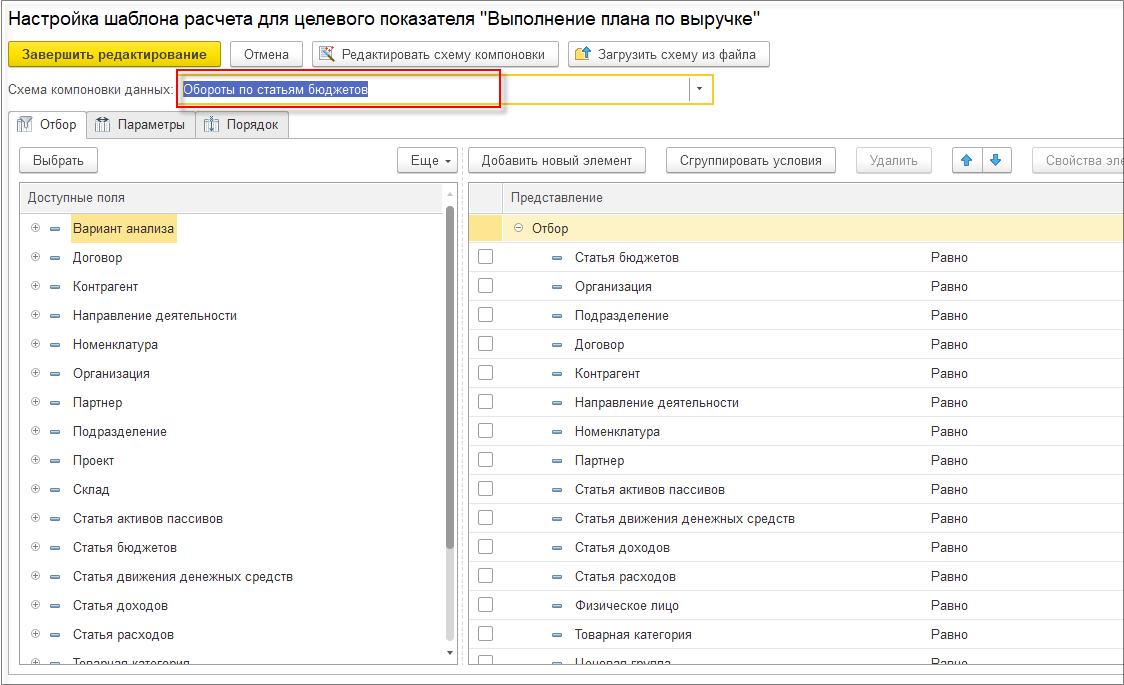Click the icon on the Параметры tab
The height and width of the screenshot is (685, 1124).
click(103, 125)
